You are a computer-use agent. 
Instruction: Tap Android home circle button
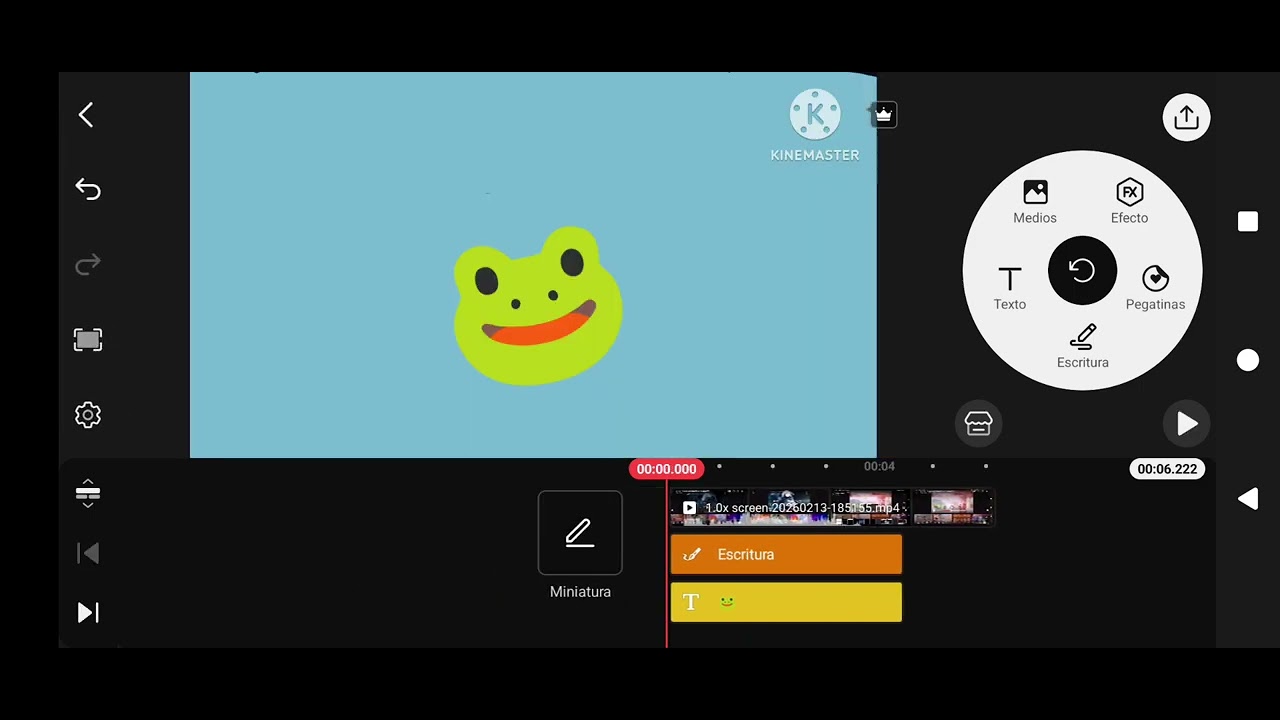(x=1248, y=360)
